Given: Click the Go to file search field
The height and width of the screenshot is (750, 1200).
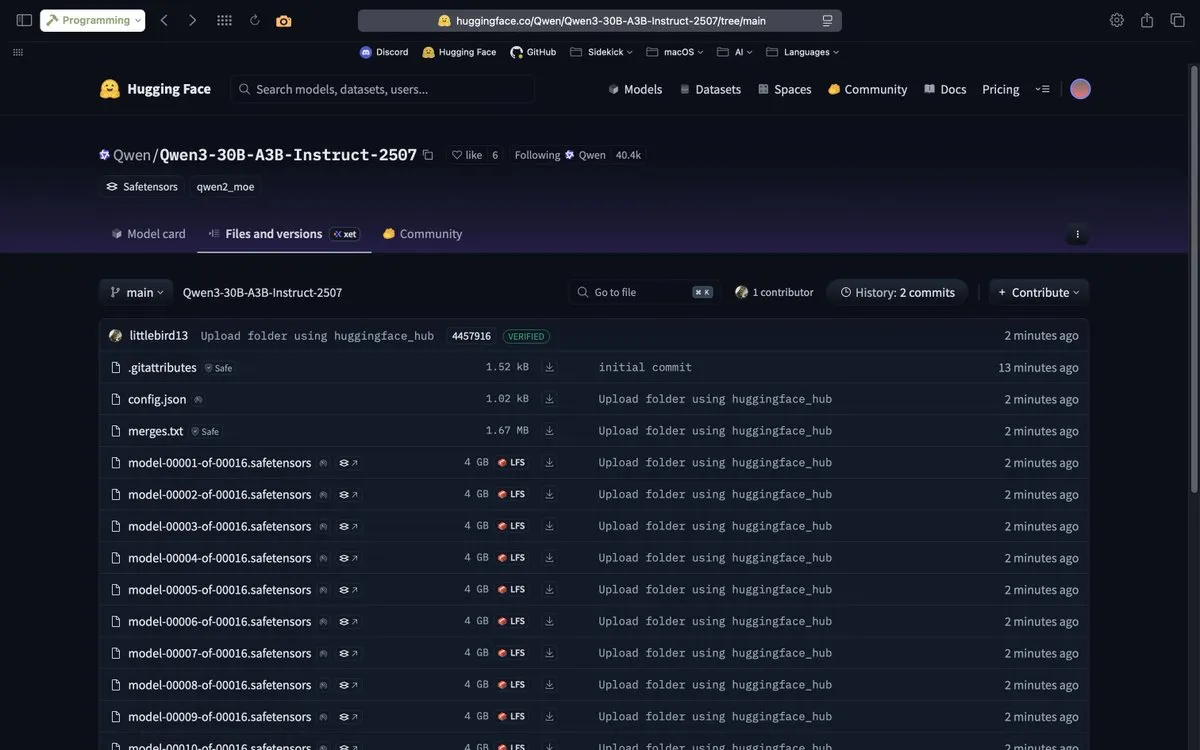Looking at the screenshot, I should click(x=645, y=292).
